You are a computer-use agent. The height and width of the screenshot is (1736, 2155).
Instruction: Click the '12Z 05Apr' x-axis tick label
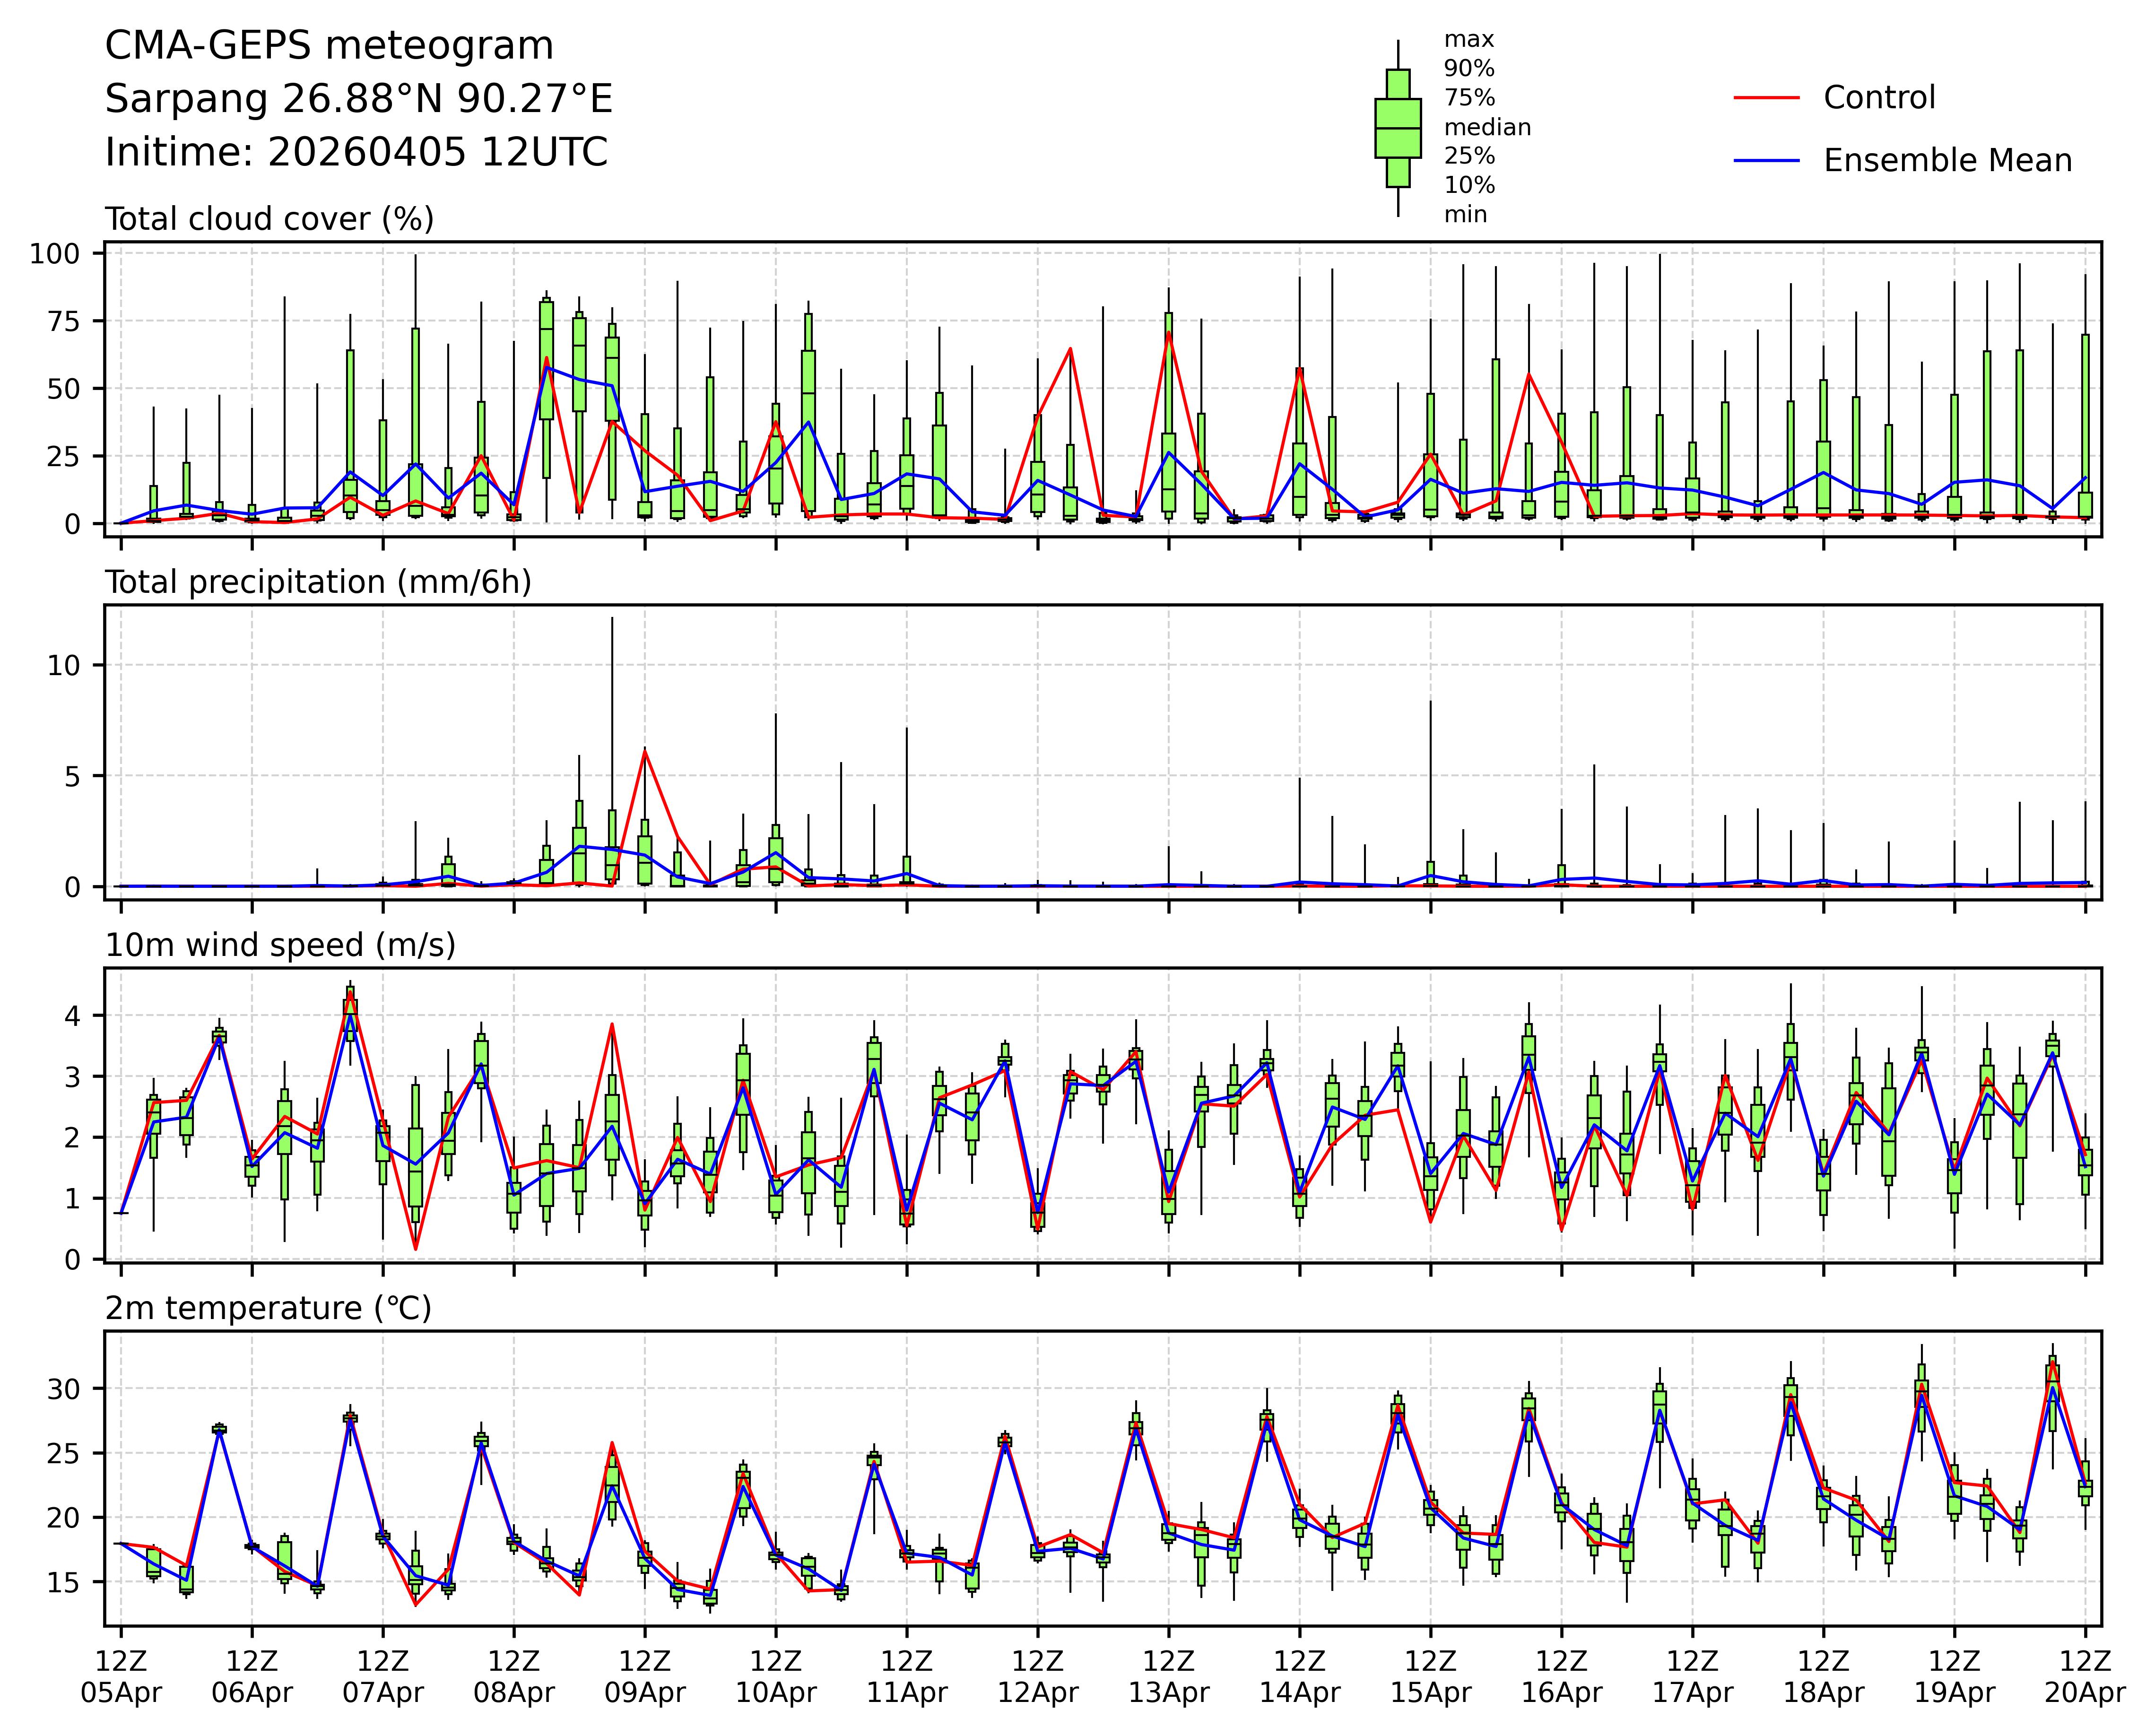click(121, 1677)
